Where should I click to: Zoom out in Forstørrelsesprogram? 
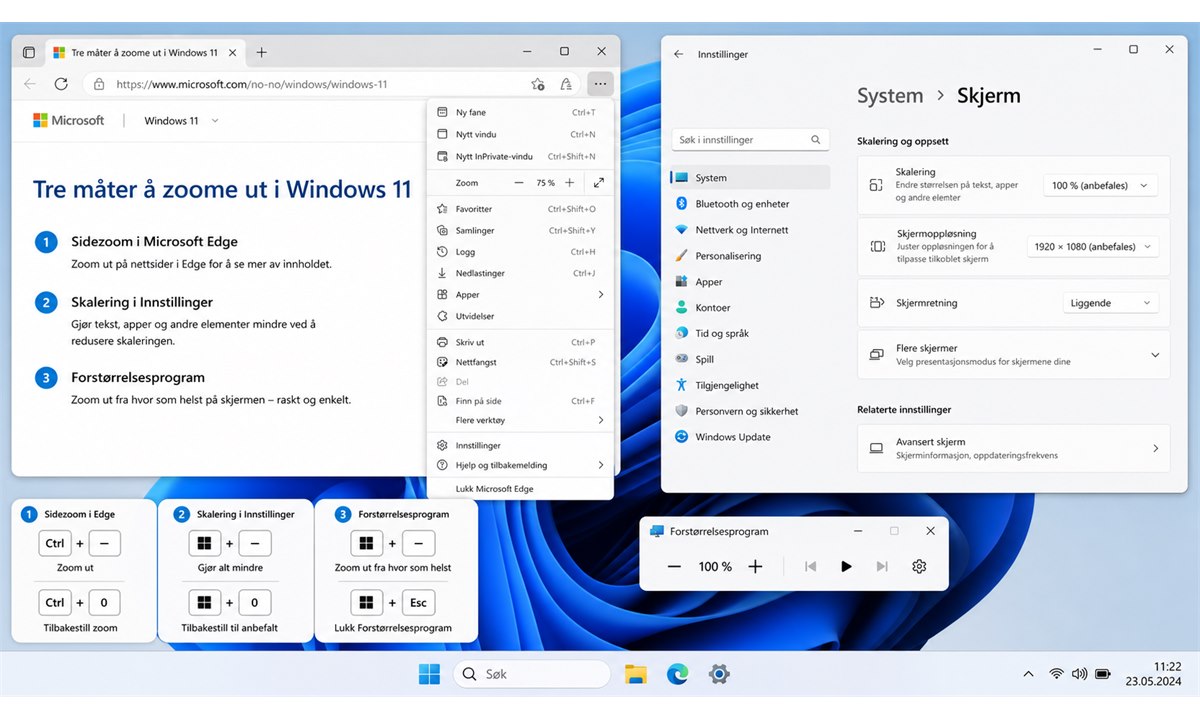(x=674, y=567)
